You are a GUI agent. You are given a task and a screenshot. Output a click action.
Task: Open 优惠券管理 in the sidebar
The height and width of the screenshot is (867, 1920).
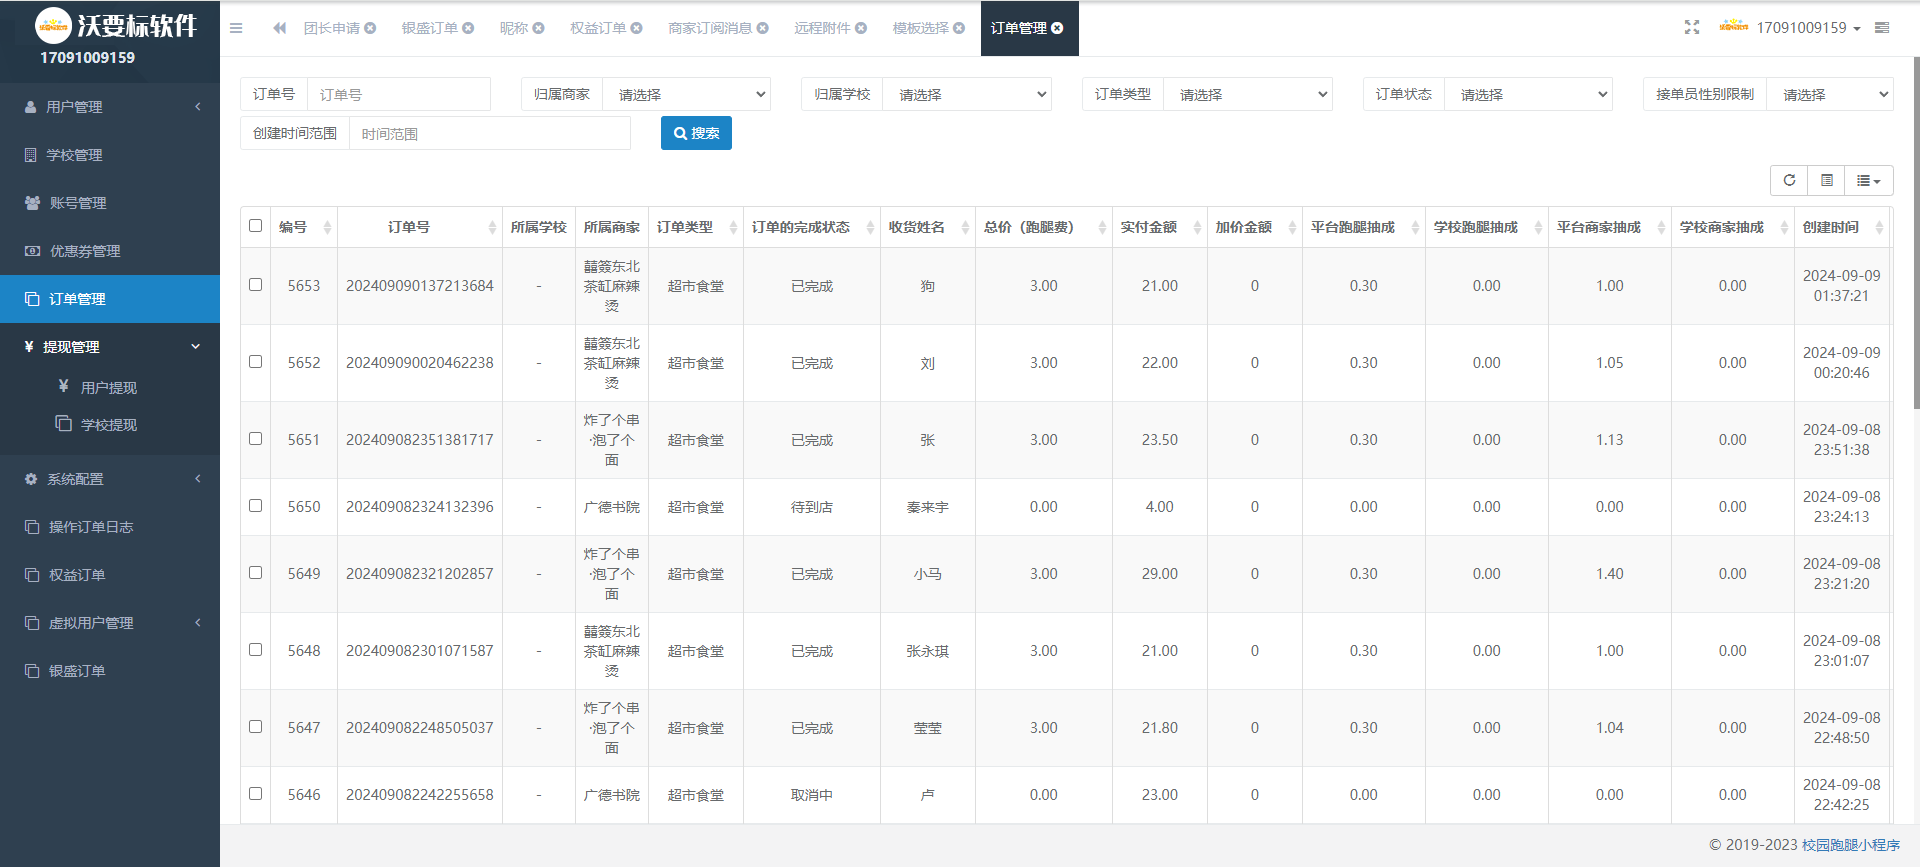click(110, 251)
